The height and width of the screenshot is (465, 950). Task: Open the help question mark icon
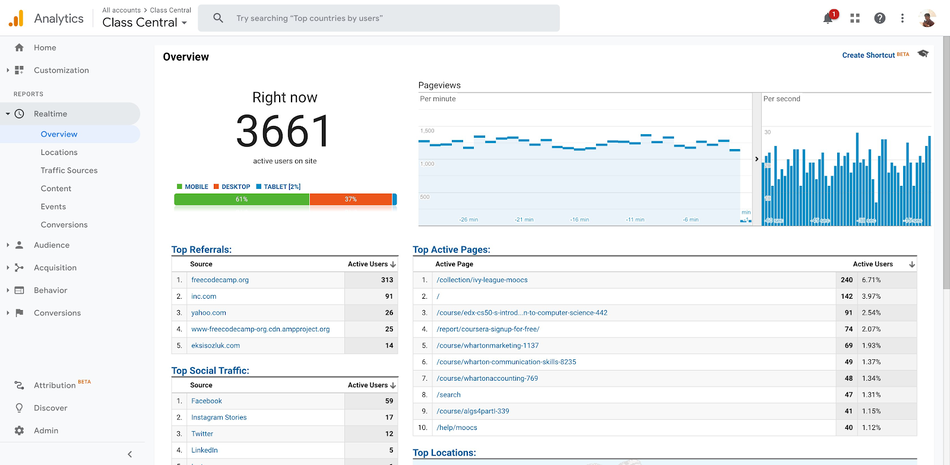[880, 18]
